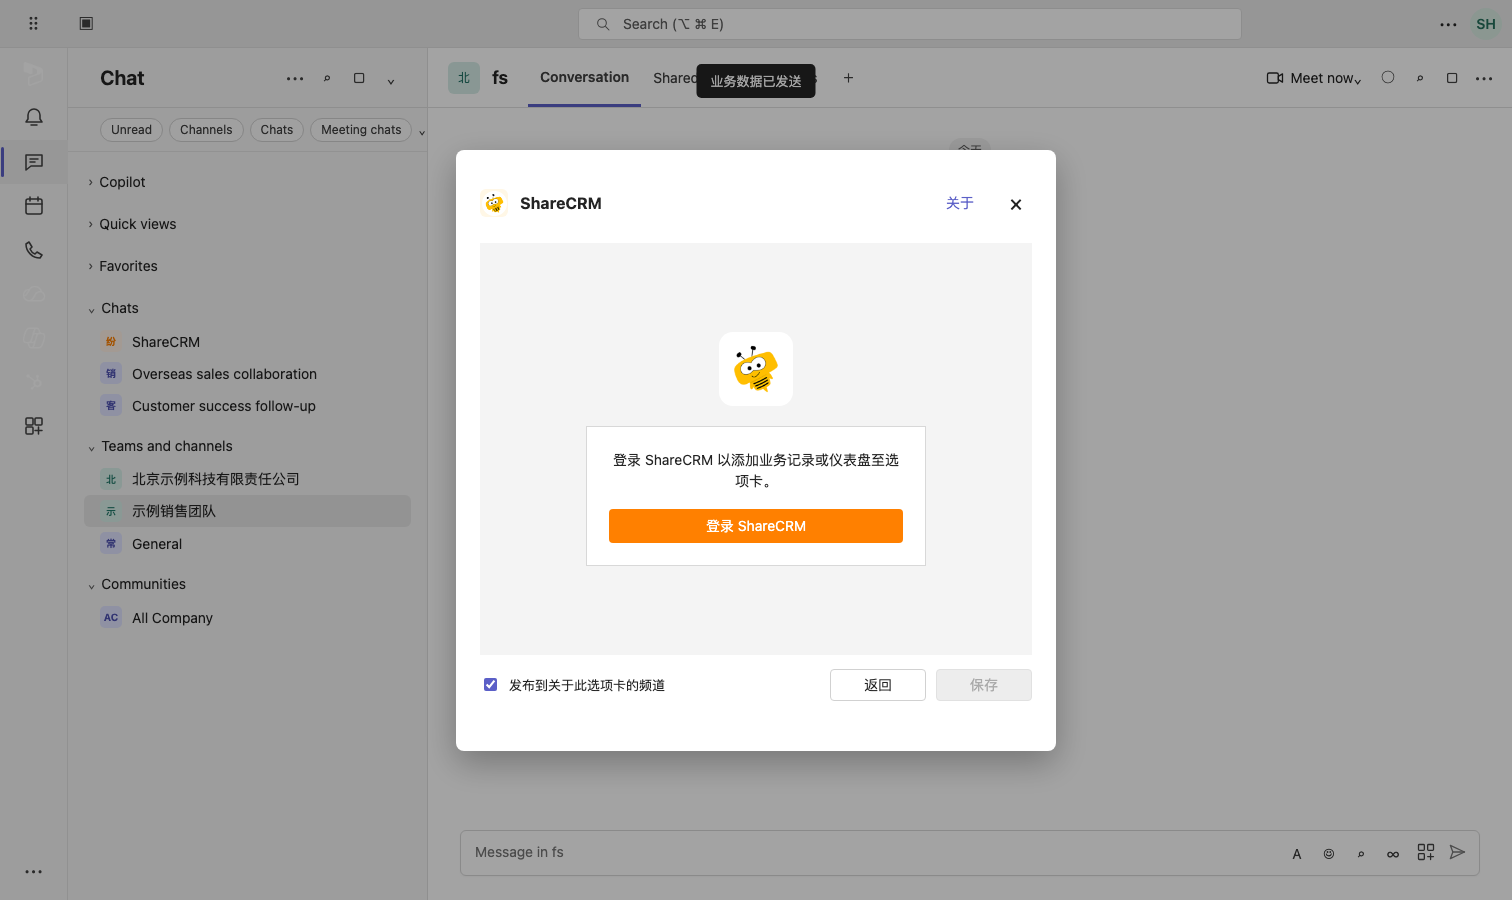Image resolution: width=1512 pixels, height=900 pixels.
Task: Click the orange 登录 ShareCRM button
Action: (x=756, y=526)
